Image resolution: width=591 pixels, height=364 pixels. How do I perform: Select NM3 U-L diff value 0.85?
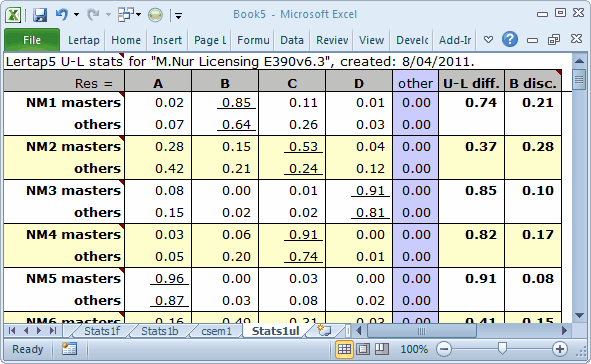pos(471,191)
